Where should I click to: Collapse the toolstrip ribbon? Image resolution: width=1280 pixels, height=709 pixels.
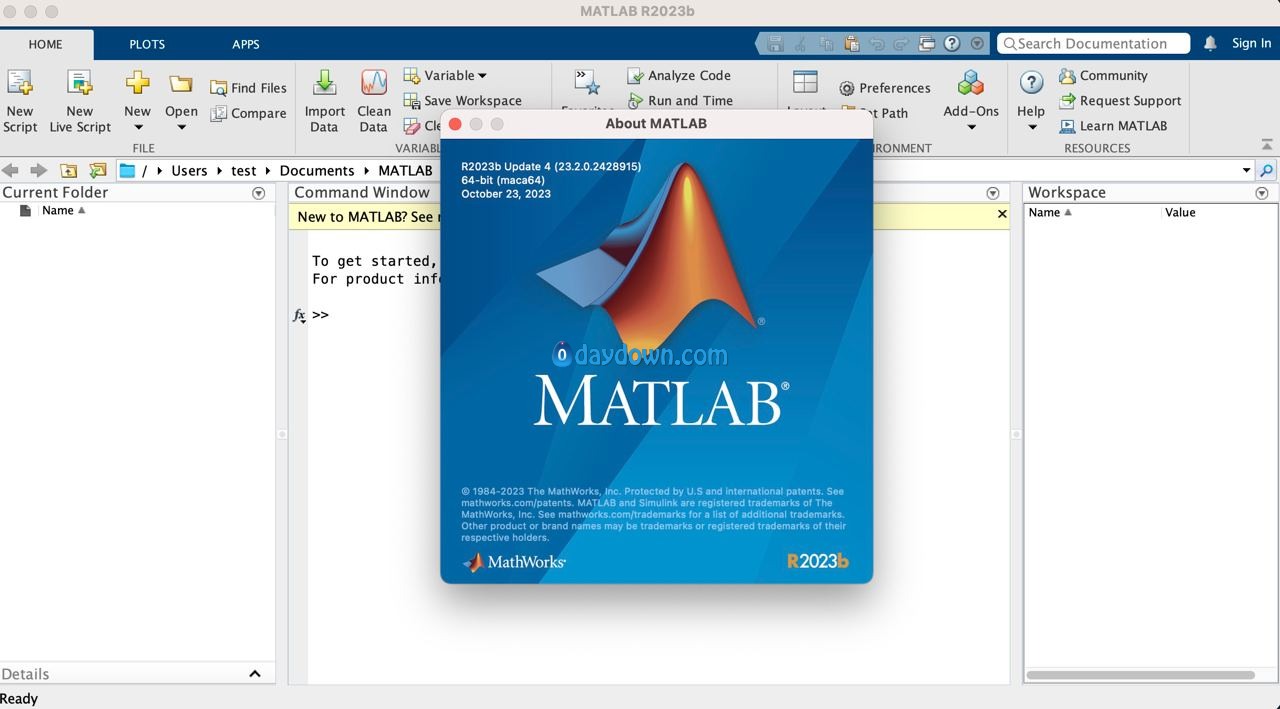pyautogui.click(x=1267, y=146)
